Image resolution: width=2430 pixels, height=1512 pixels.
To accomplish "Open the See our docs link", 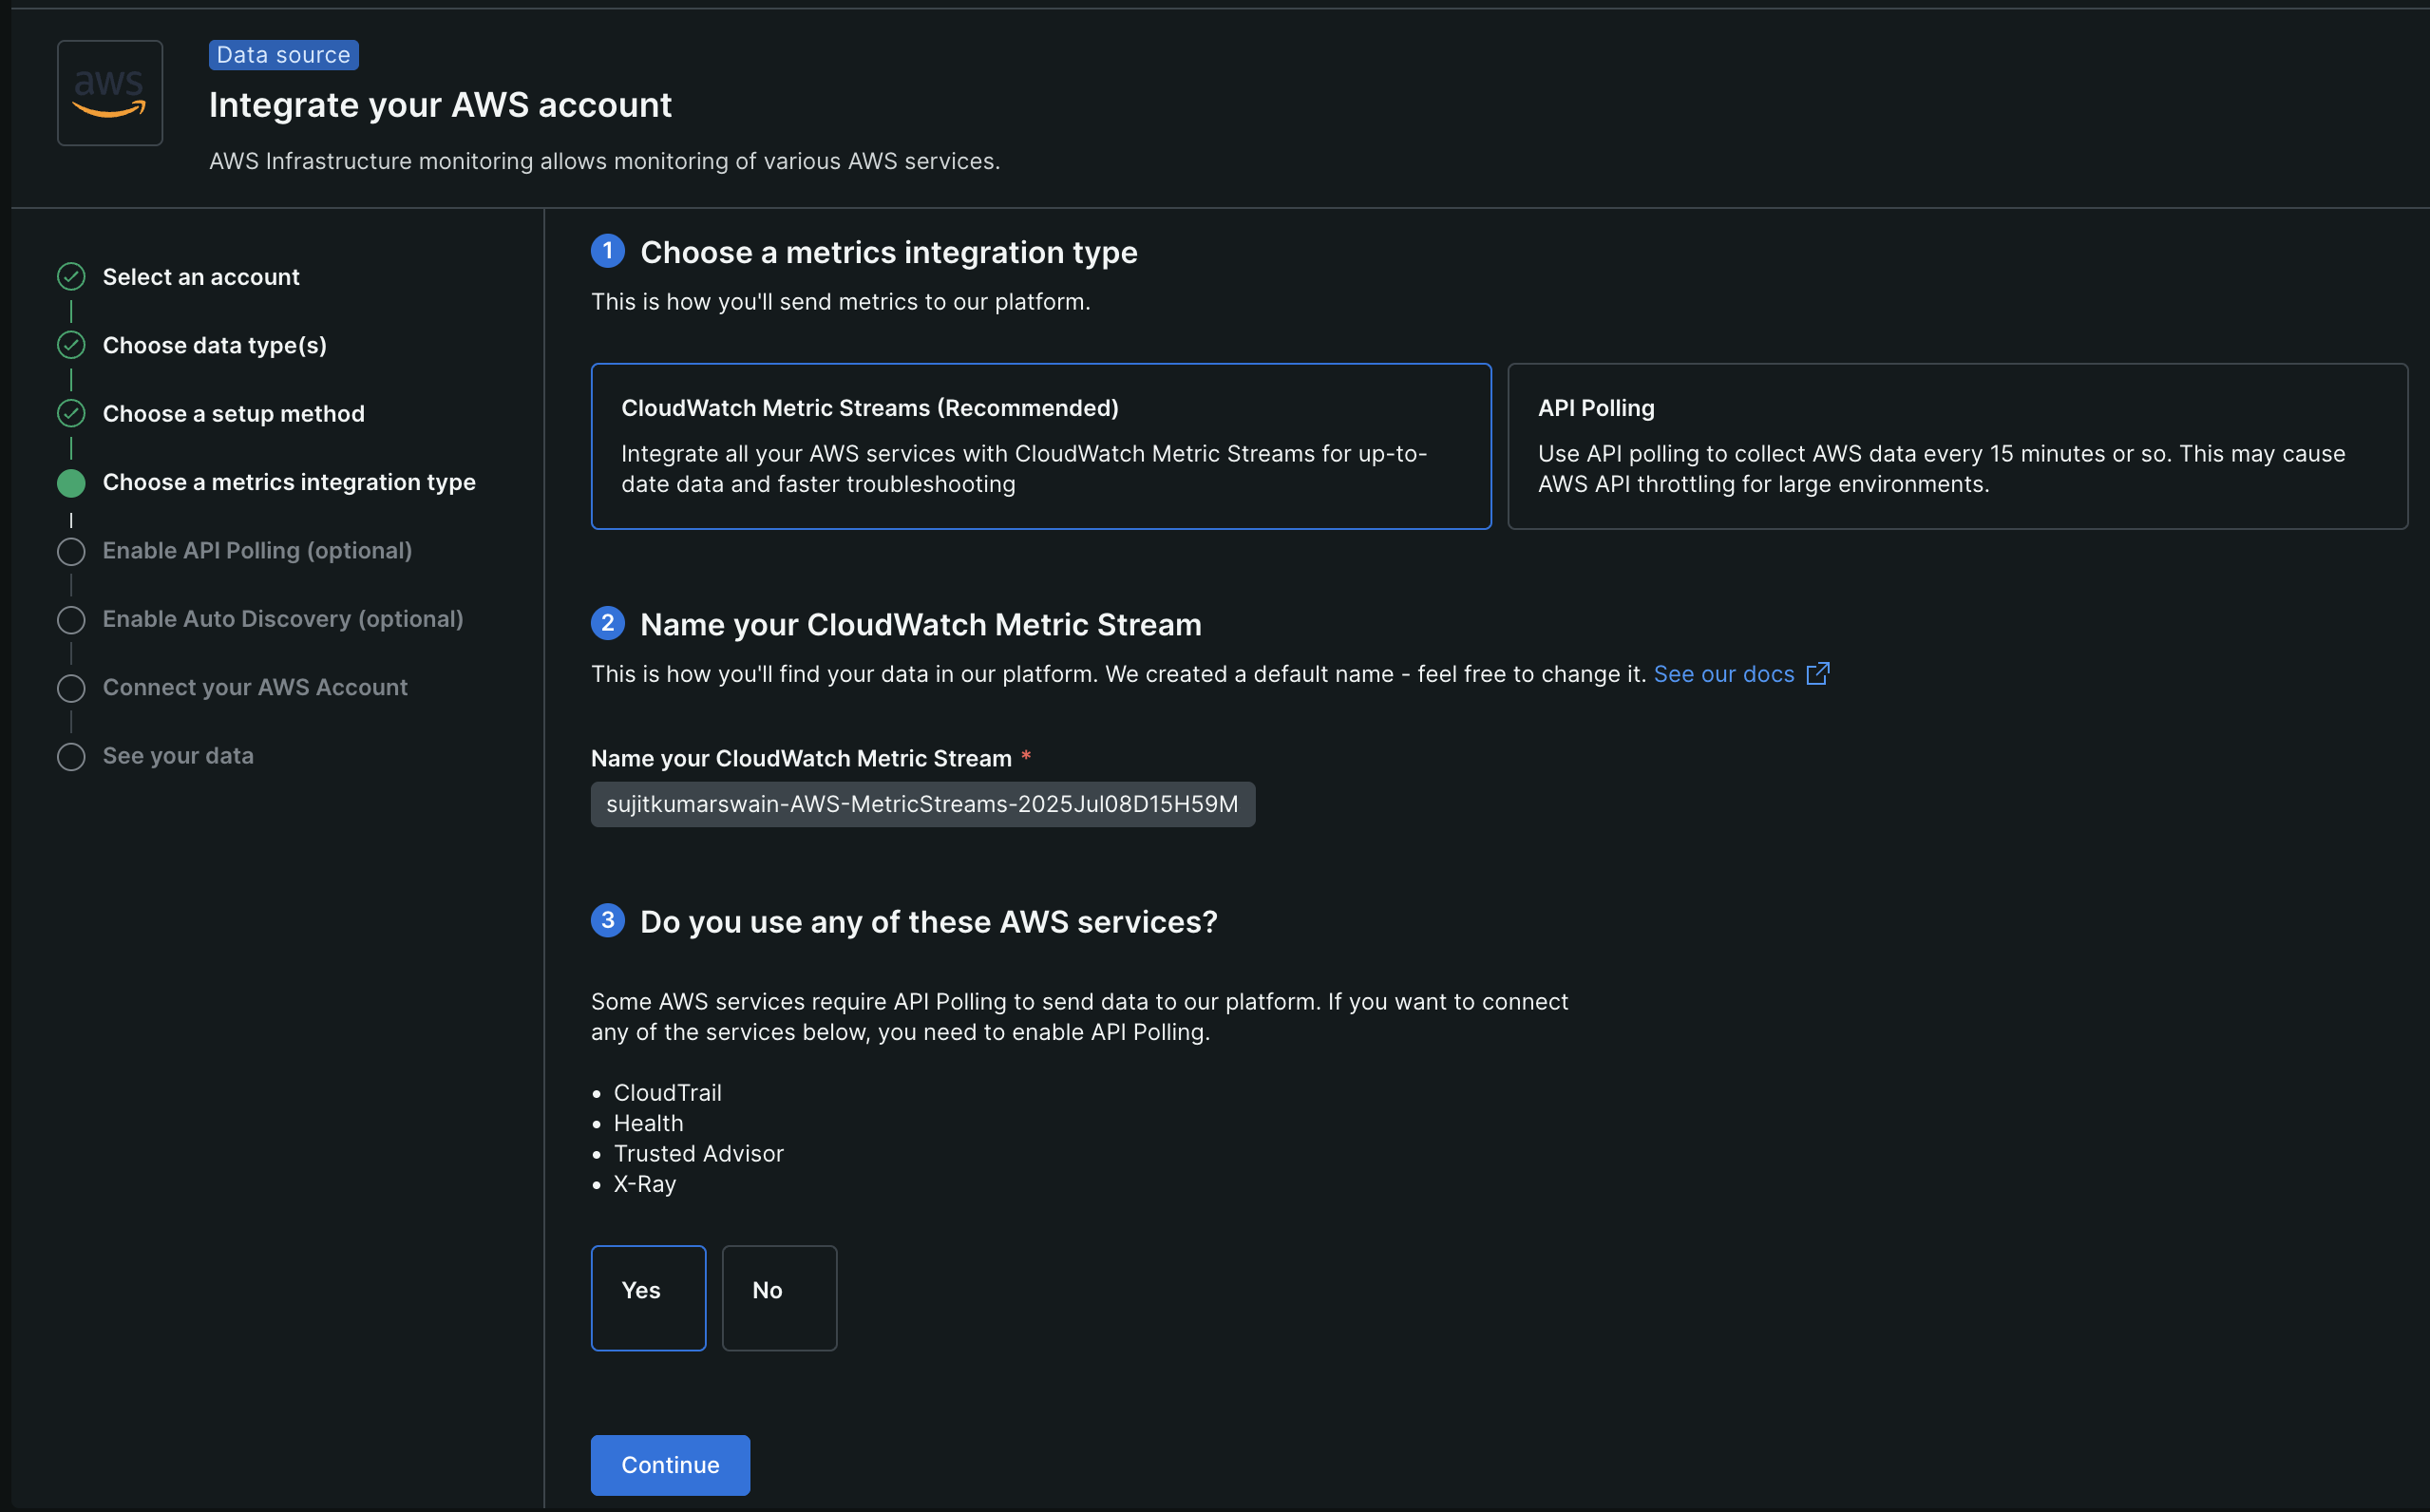I will coord(1723,674).
